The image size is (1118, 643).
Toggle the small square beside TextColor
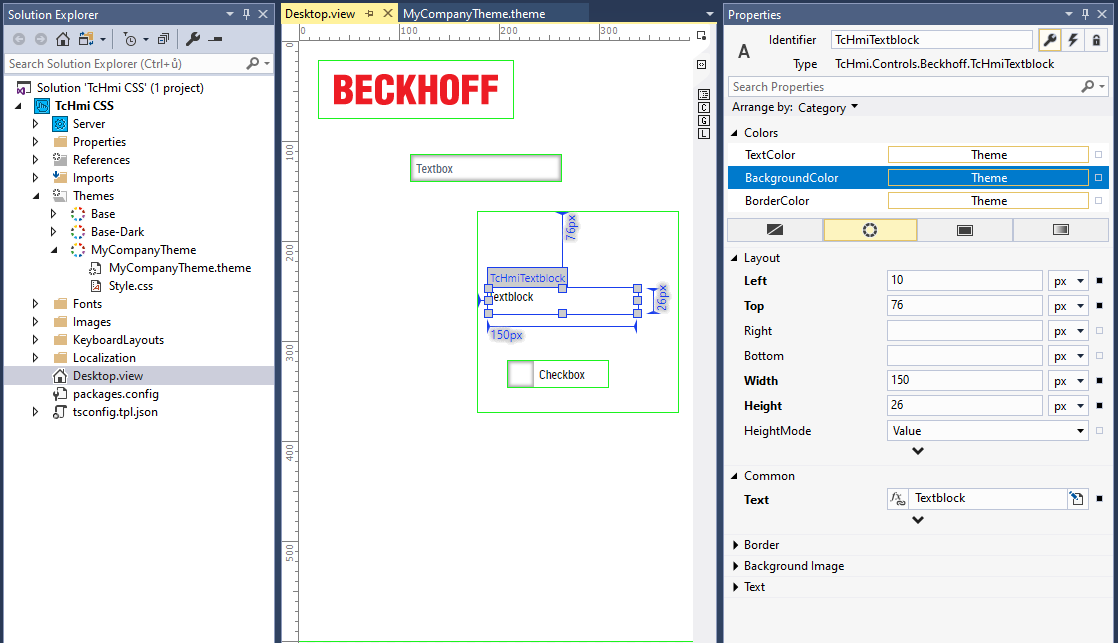click(x=1099, y=155)
